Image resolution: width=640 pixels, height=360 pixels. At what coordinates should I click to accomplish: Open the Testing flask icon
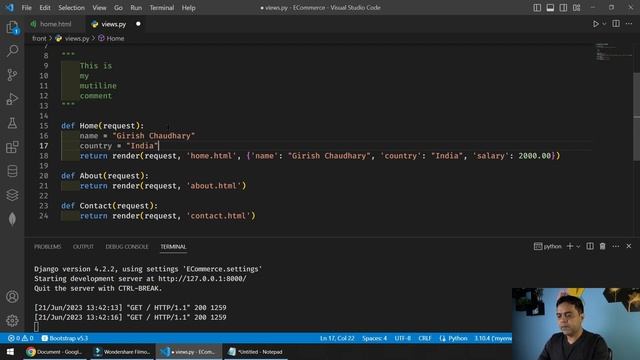tap(12, 123)
